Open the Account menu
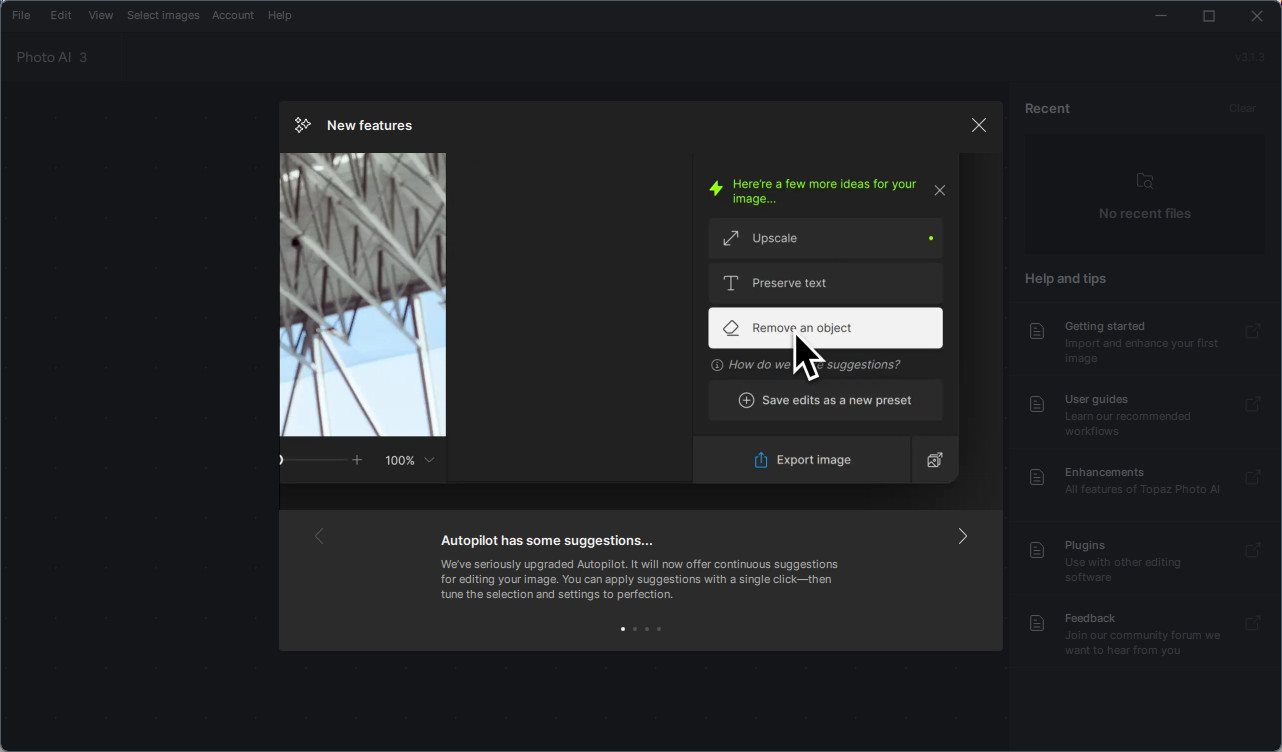 [x=233, y=15]
